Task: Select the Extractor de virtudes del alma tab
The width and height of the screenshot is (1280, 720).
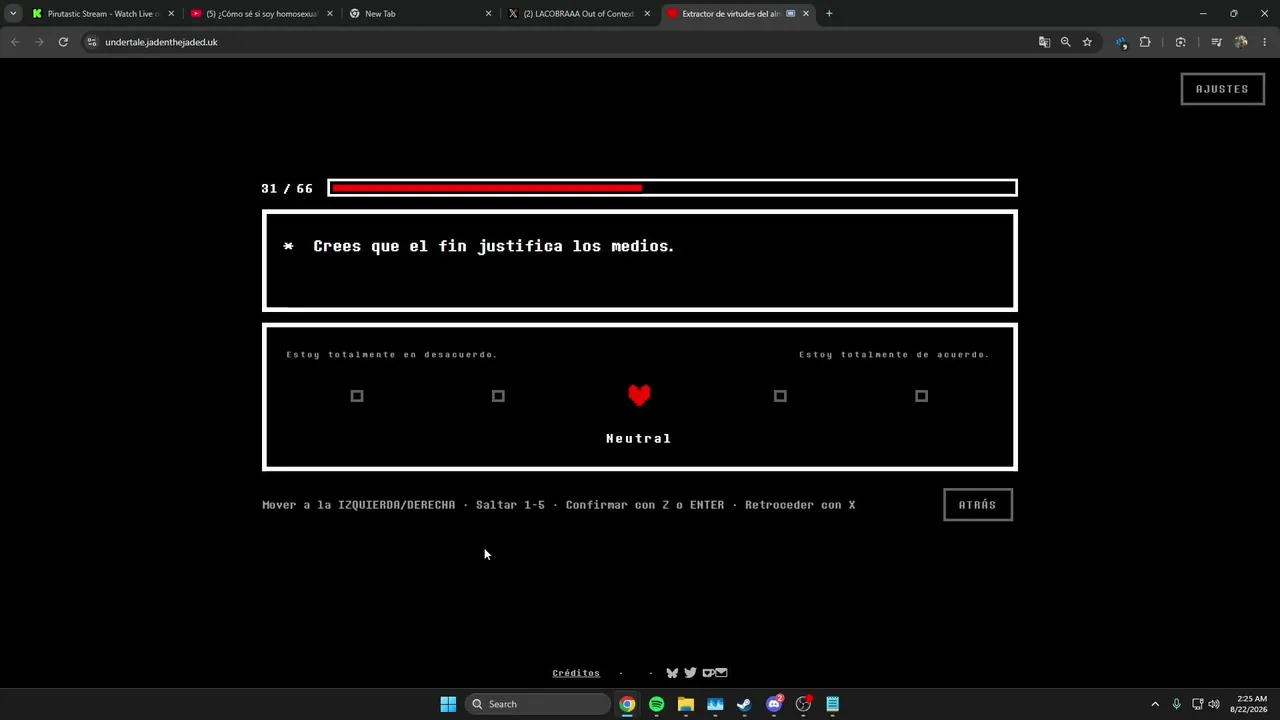Action: 737,14
